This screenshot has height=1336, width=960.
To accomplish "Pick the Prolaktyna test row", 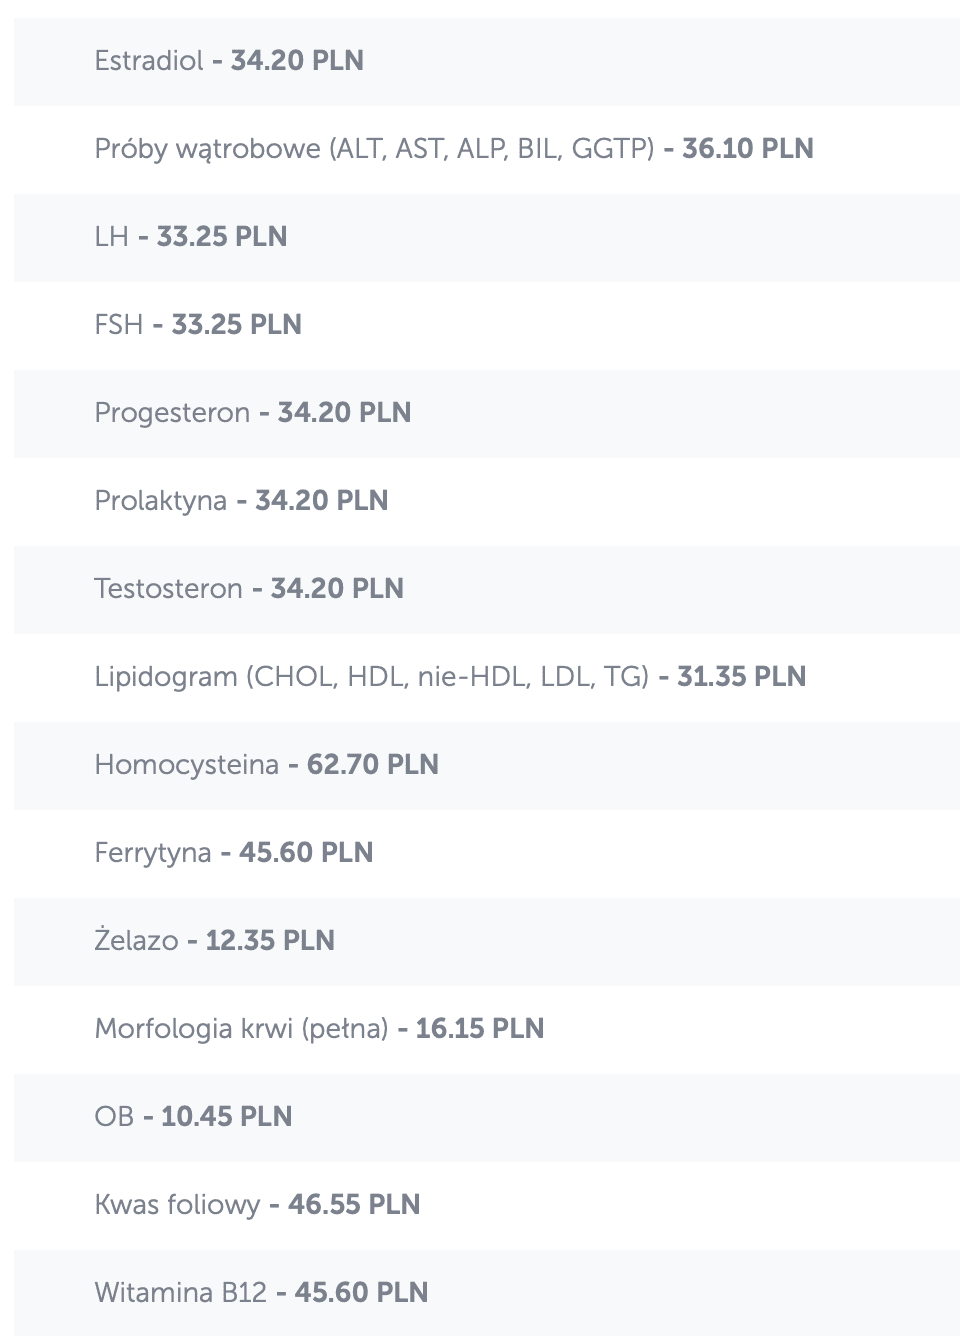I will pos(241,501).
